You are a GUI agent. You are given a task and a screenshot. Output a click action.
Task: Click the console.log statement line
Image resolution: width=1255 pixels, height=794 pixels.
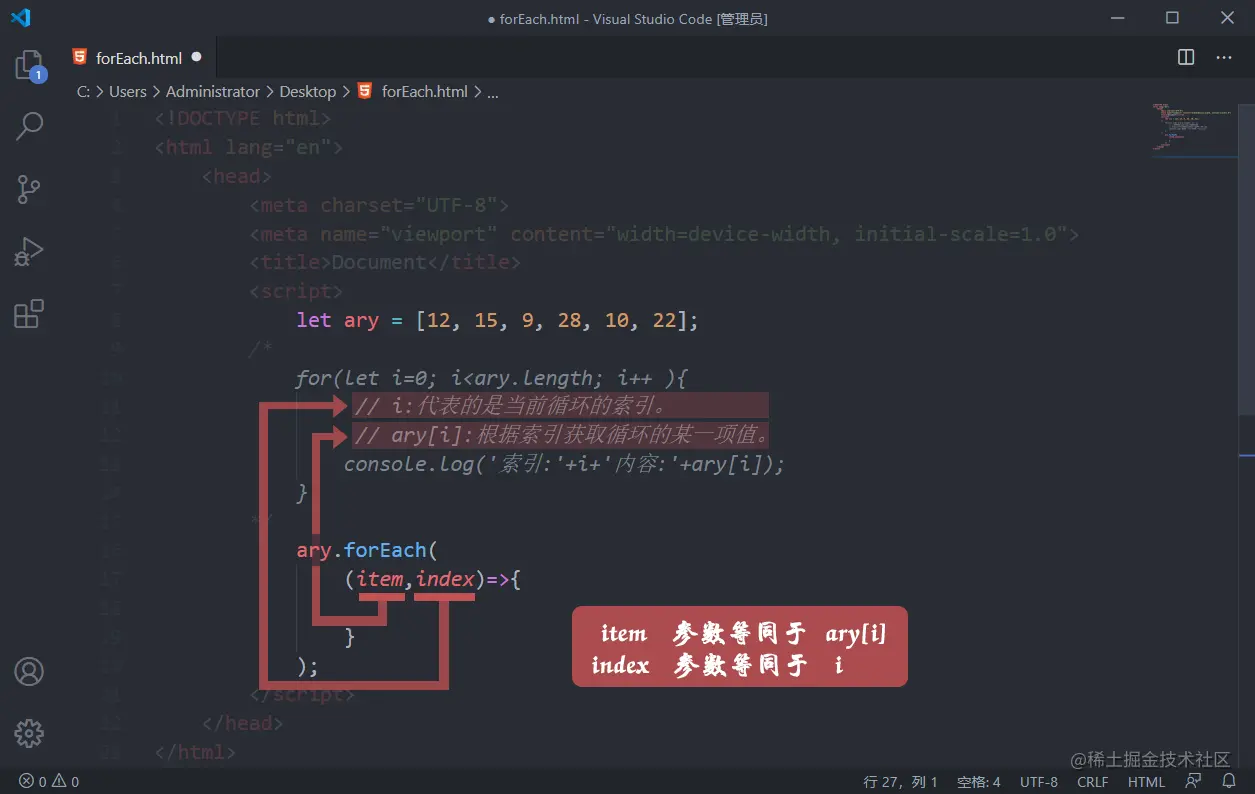coord(564,464)
